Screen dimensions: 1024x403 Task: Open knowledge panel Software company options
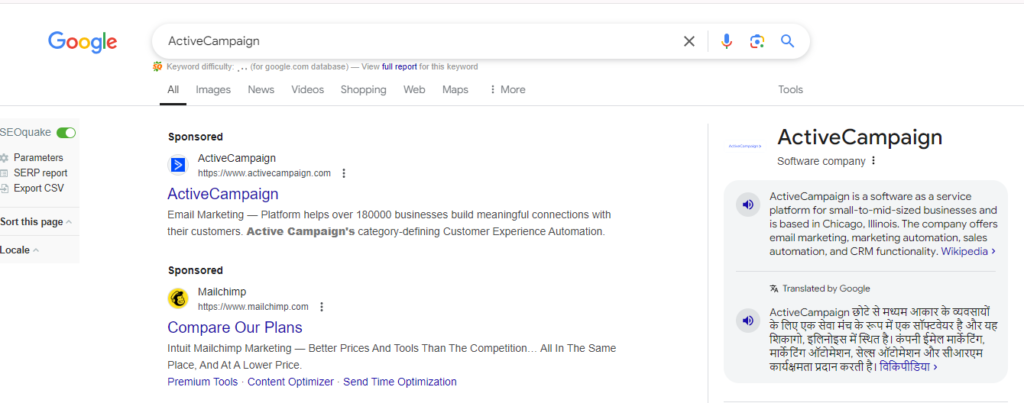(873, 161)
